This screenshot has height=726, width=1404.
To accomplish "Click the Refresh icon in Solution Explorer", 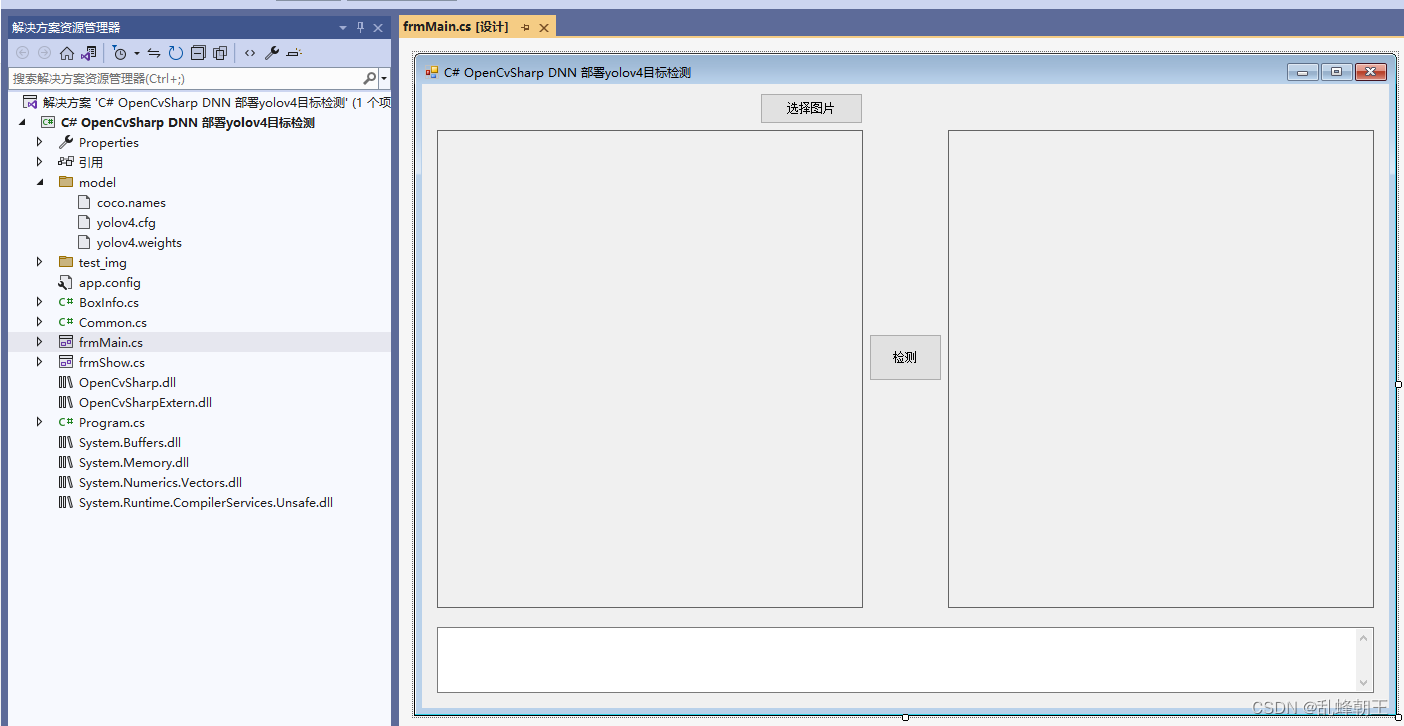I will (x=176, y=53).
